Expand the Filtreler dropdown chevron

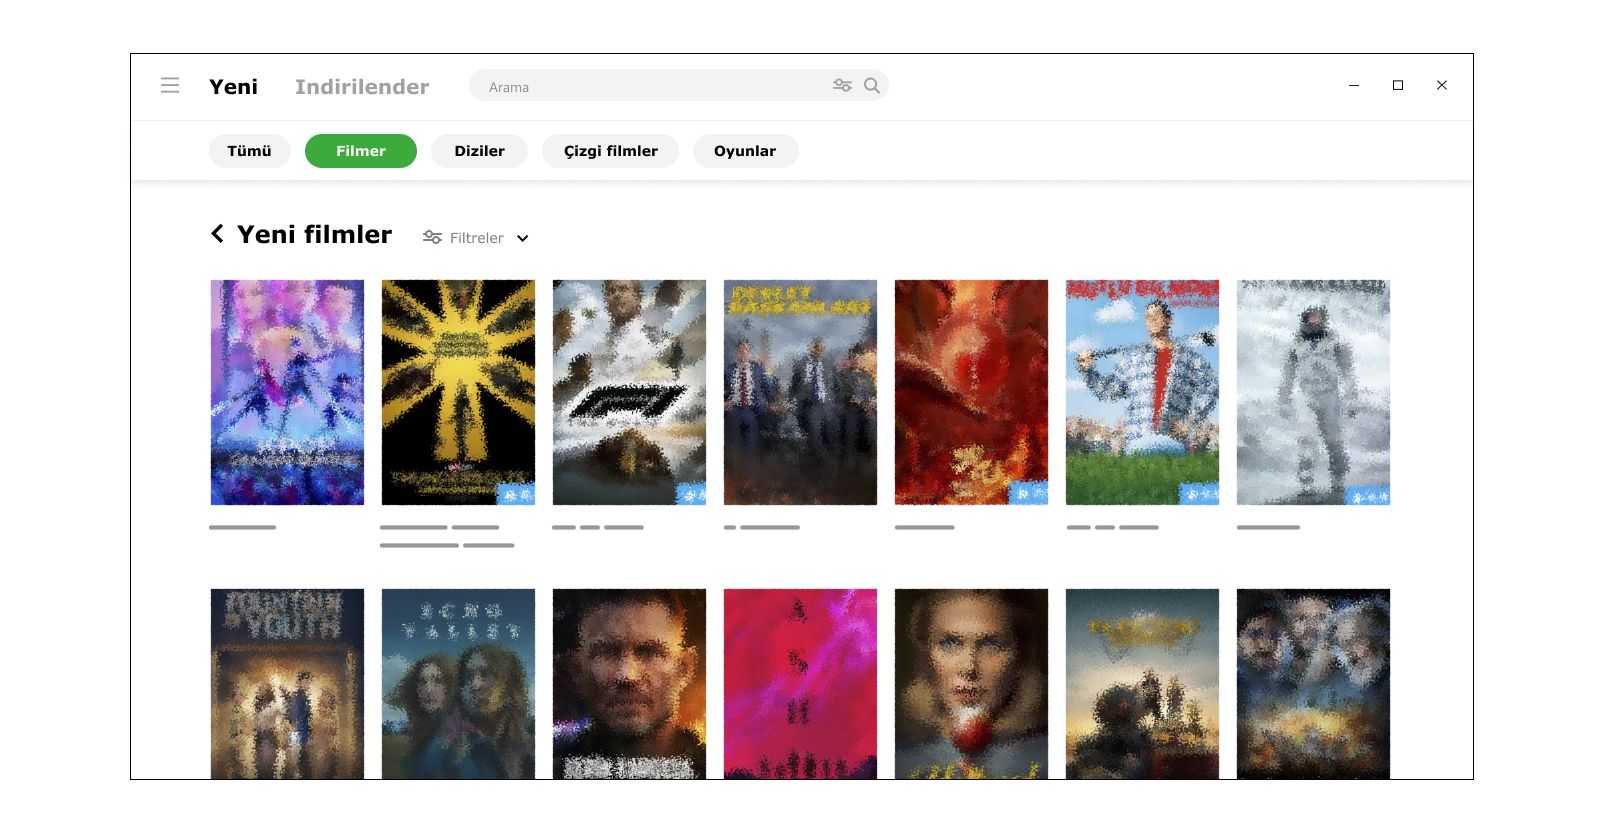pyautogui.click(x=522, y=238)
